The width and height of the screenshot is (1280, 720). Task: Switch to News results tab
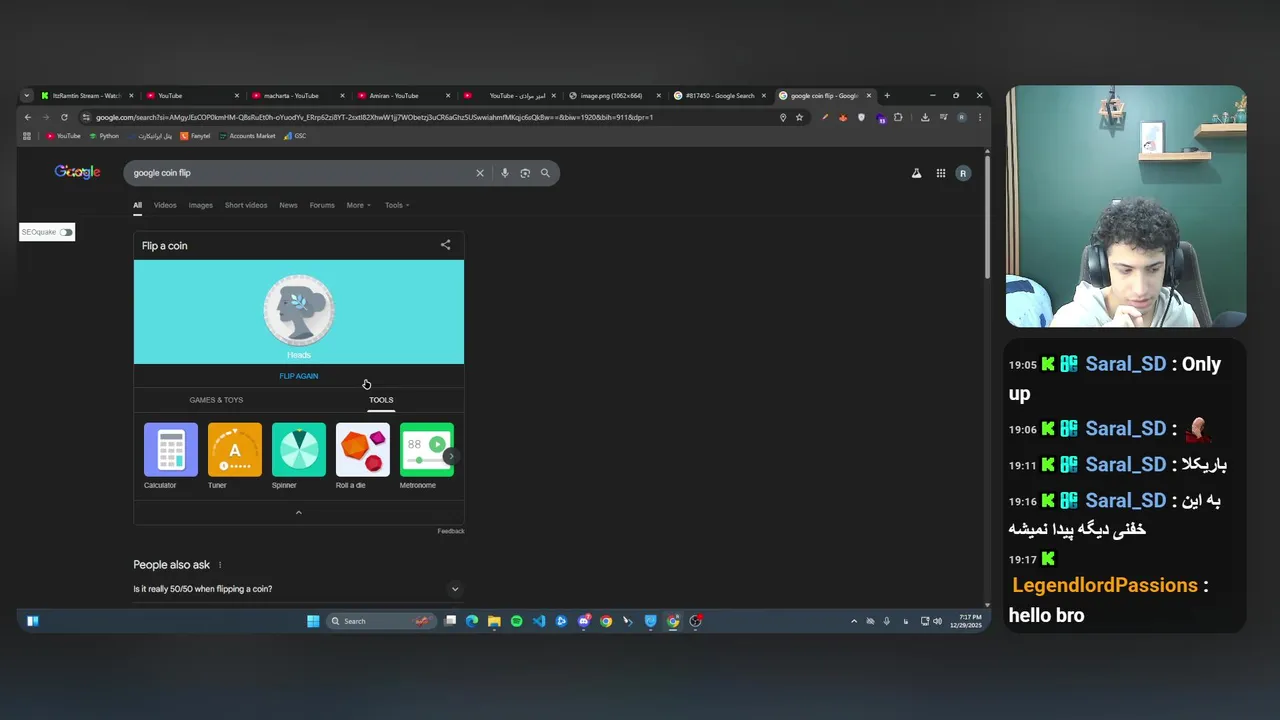tap(288, 205)
